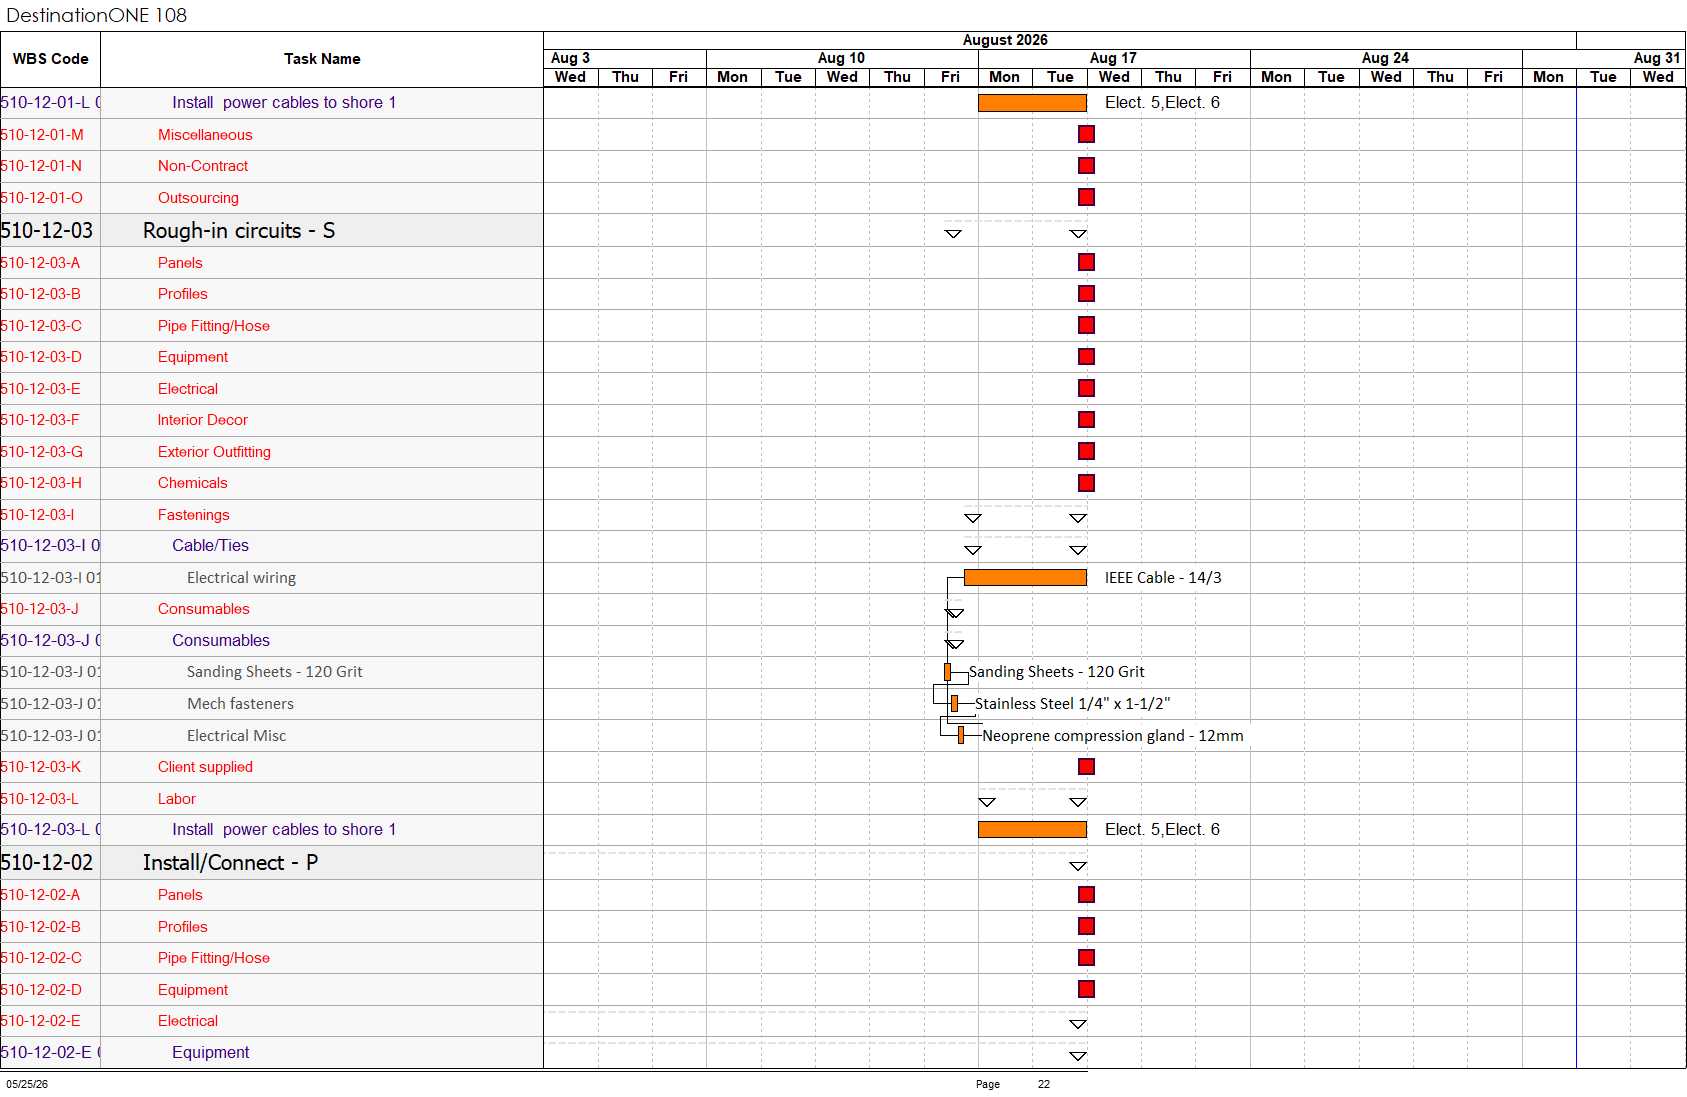The height and width of the screenshot is (1097, 1687).
Task: Click the right summary triangle on Cable/Ties row
Action: click(x=1077, y=550)
